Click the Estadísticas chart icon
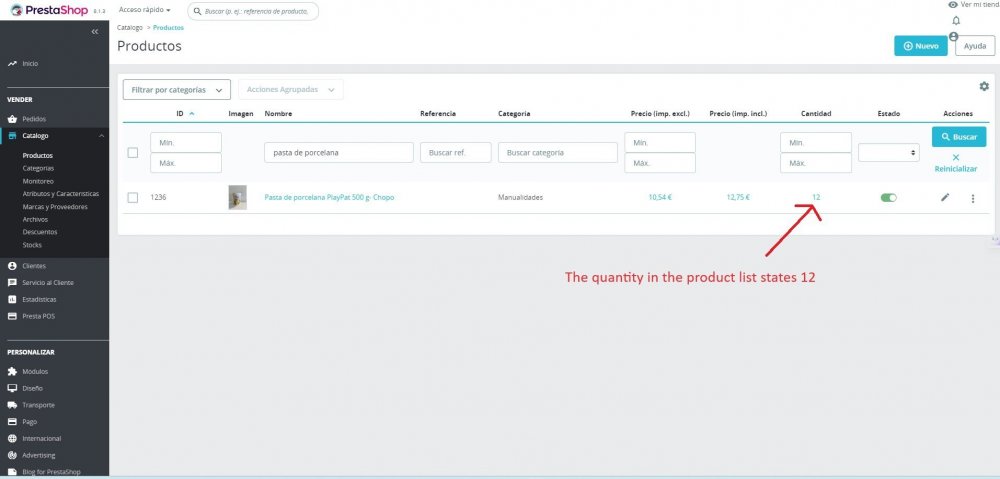 tap(12, 299)
